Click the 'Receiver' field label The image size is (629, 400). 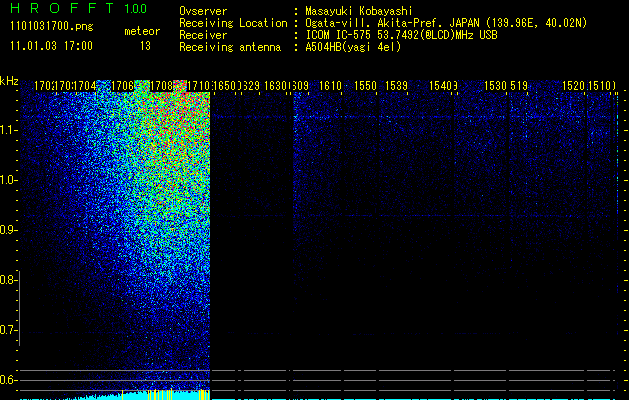point(203,35)
